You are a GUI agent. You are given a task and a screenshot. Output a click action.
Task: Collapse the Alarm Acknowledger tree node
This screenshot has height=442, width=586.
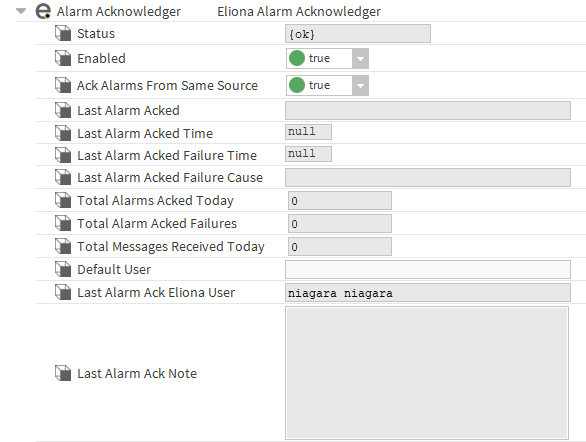coord(21,11)
